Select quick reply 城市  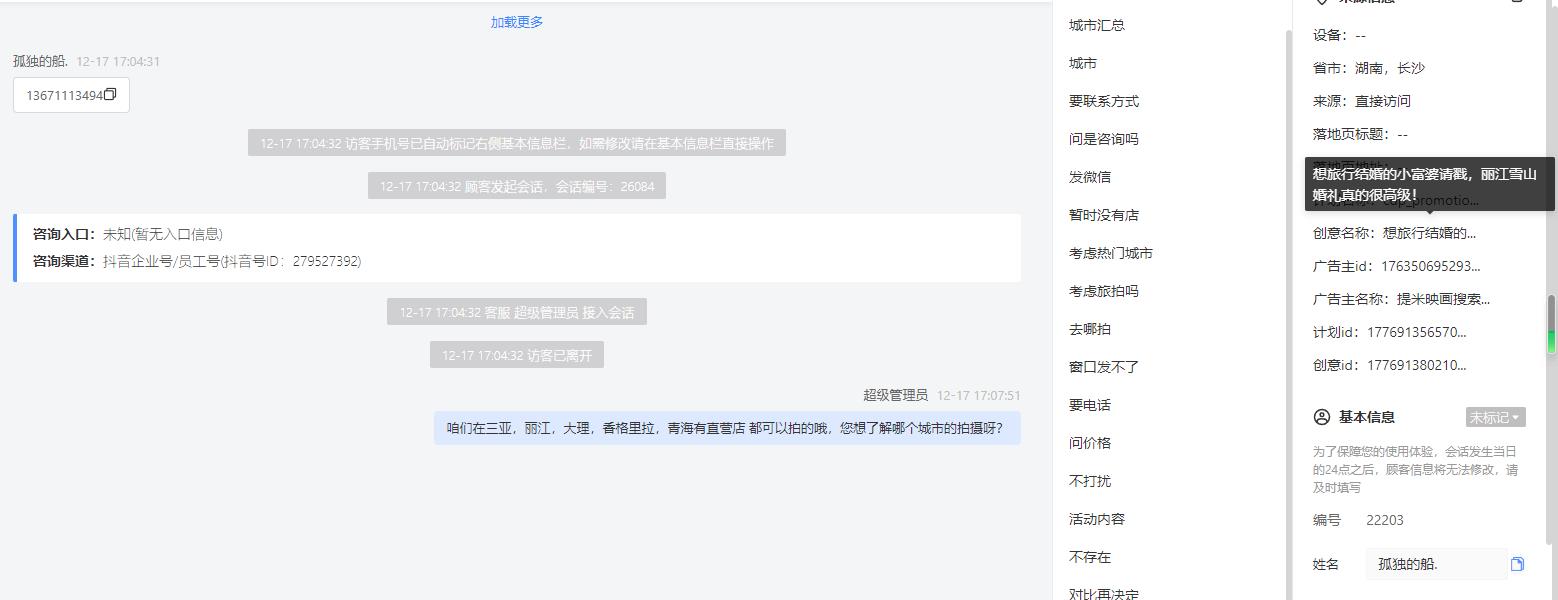[1083, 63]
